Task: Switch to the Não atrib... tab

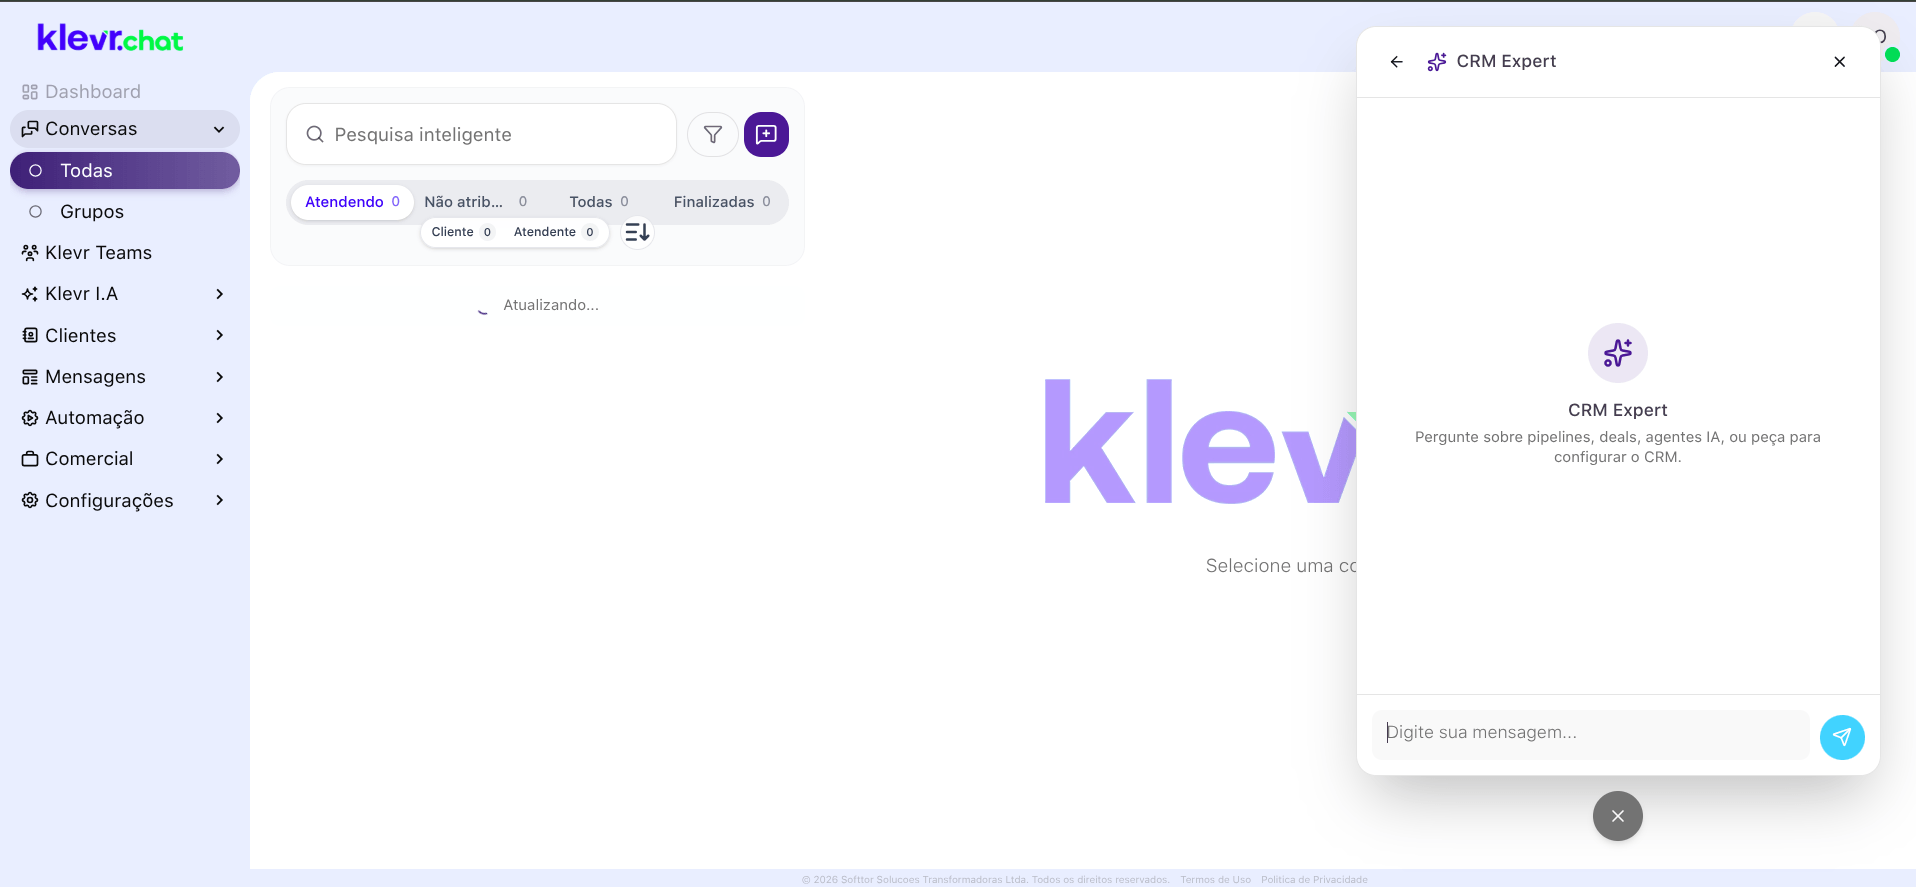Action: point(475,202)
